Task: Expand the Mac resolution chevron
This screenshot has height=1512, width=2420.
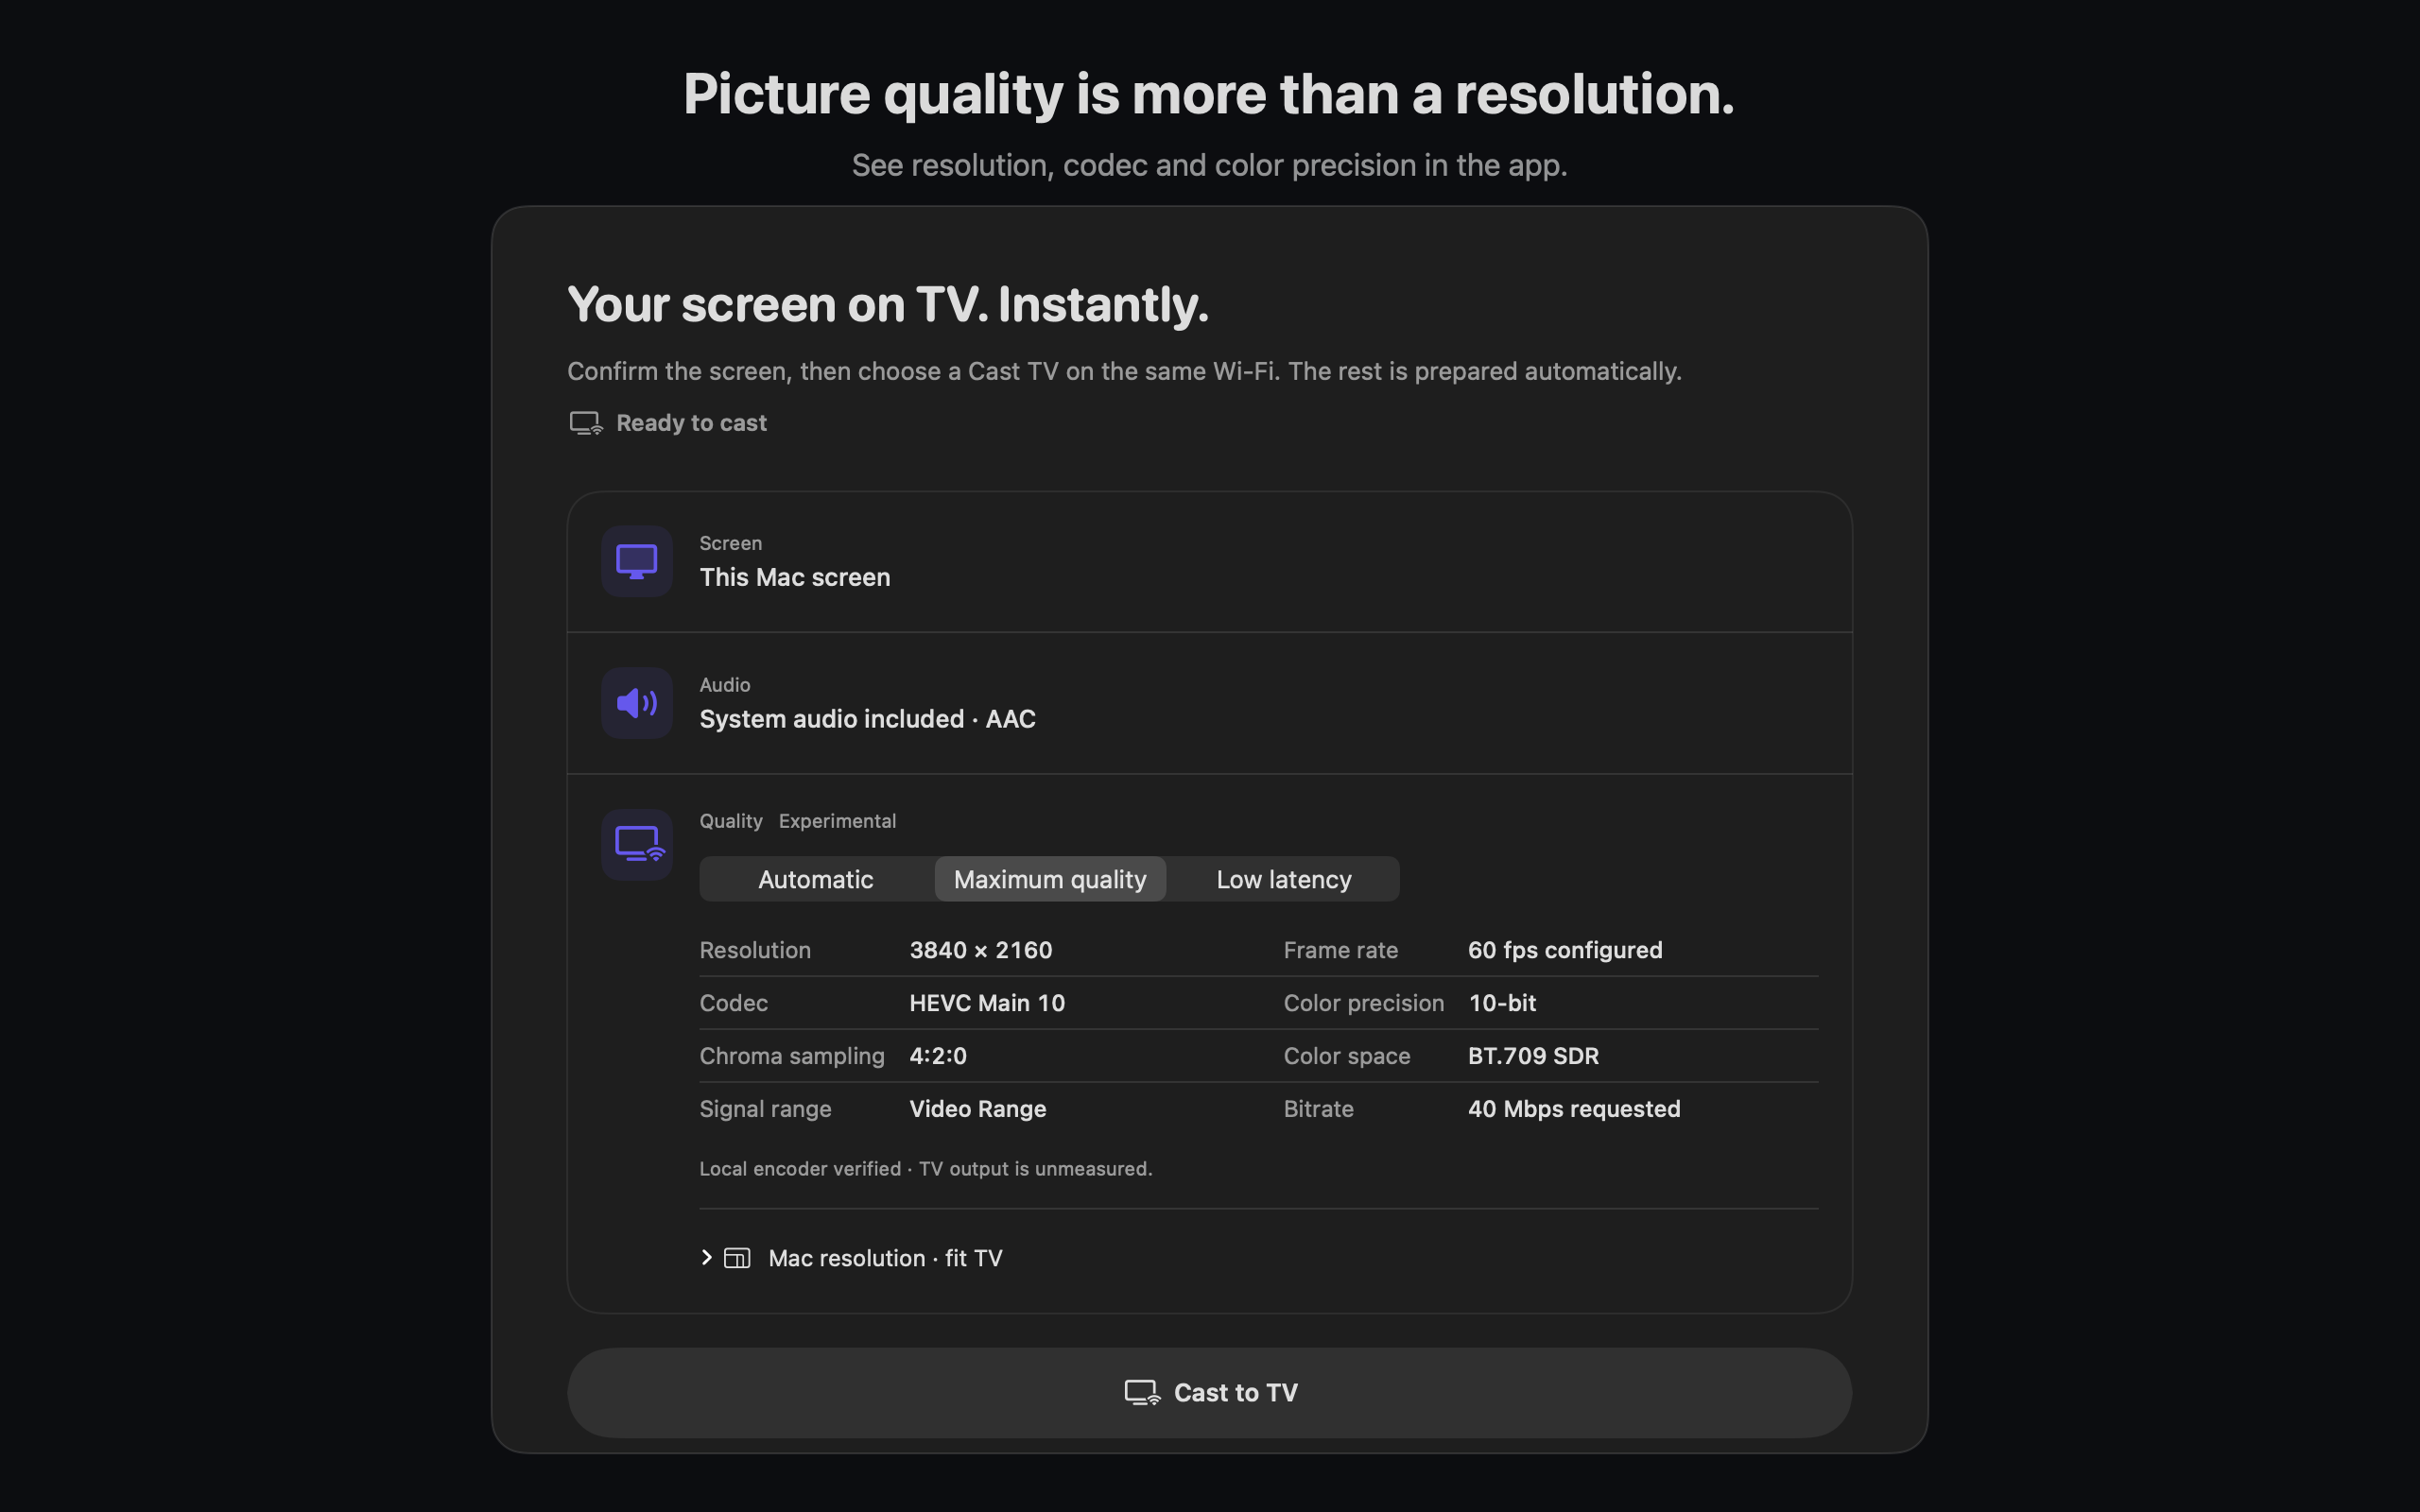Action: [707, 1258]
